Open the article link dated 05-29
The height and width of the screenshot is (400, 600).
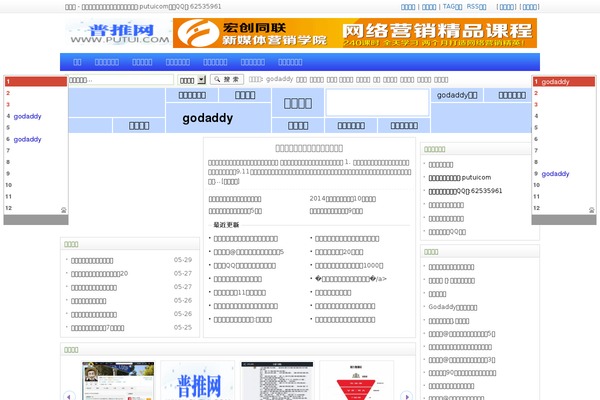tap(92, 260)
